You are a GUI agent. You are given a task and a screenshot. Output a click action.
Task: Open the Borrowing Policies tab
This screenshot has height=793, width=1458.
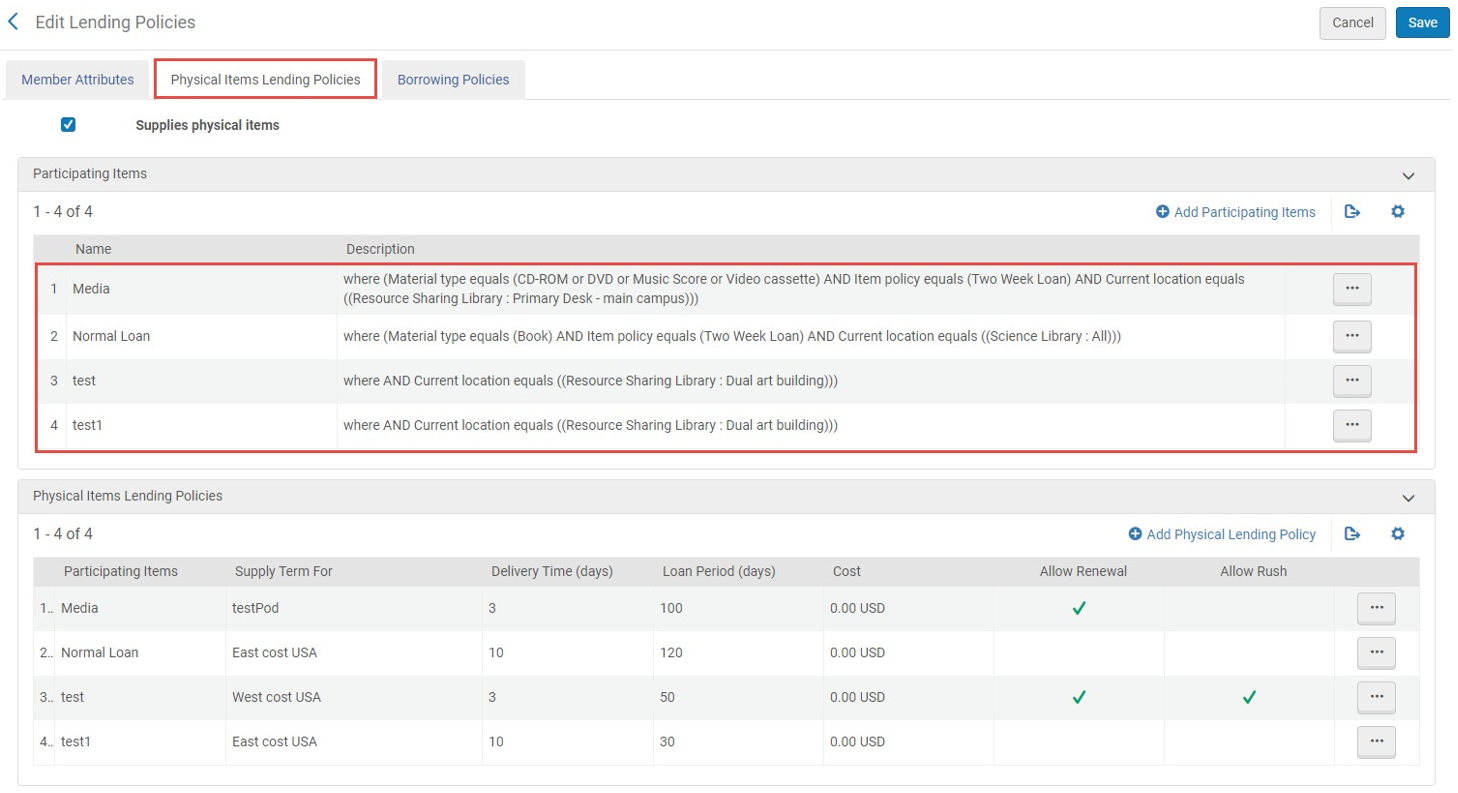[453, 80]
